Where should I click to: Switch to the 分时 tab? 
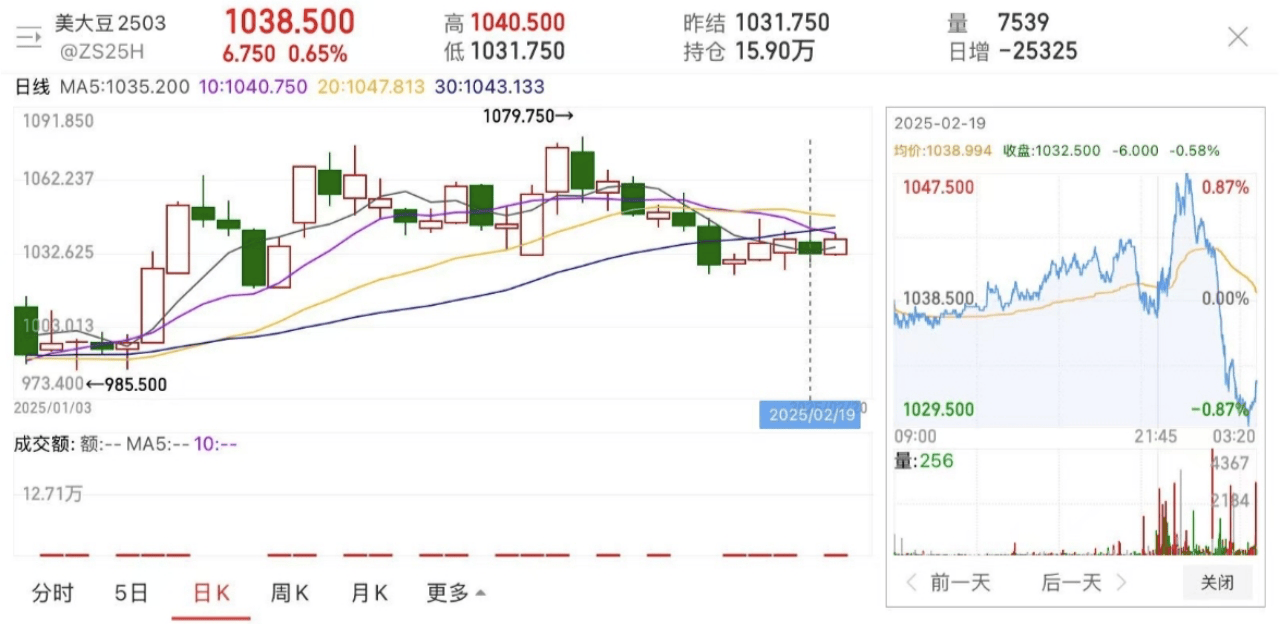tap(53, 593)
